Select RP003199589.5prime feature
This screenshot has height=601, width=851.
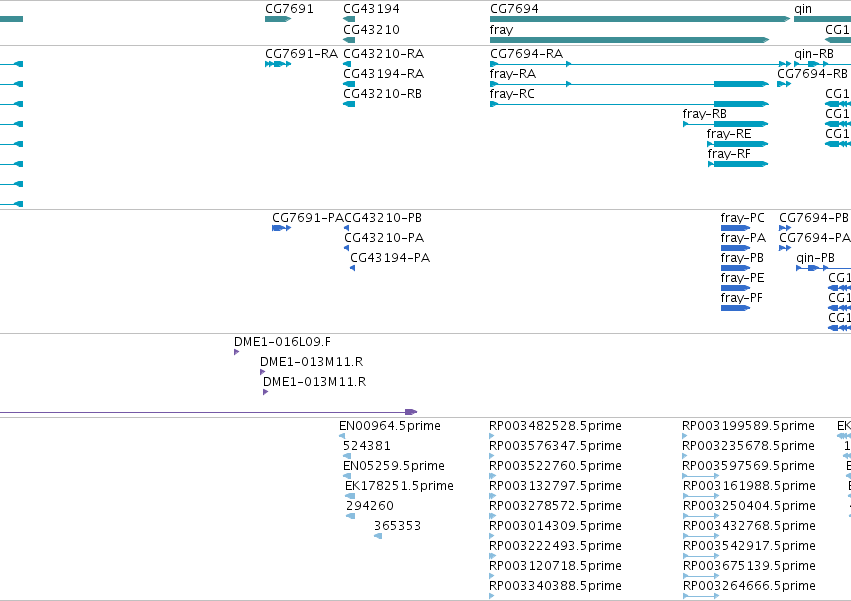(685, 436)
